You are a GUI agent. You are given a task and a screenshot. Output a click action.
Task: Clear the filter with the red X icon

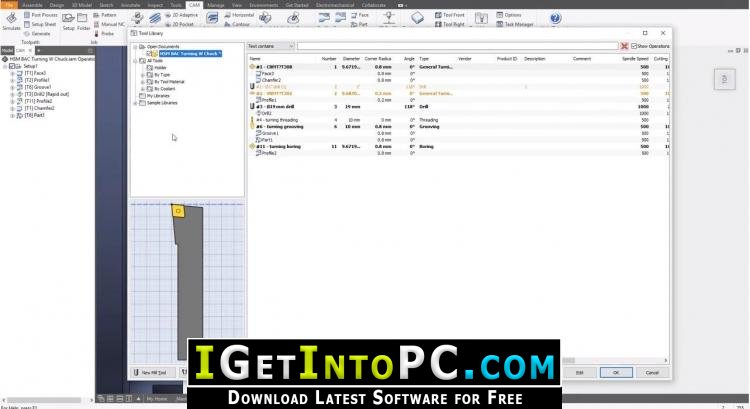(x=624, y=46)
